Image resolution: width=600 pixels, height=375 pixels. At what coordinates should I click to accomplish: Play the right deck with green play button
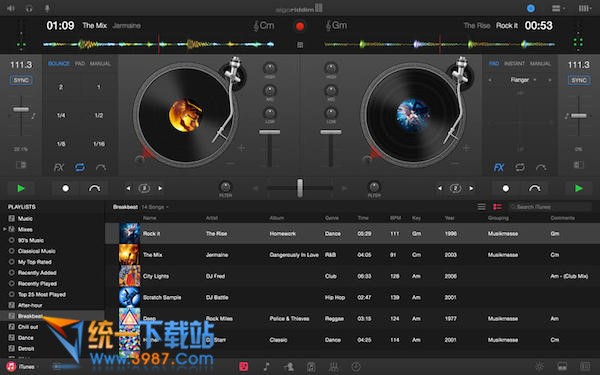point(579,188)
